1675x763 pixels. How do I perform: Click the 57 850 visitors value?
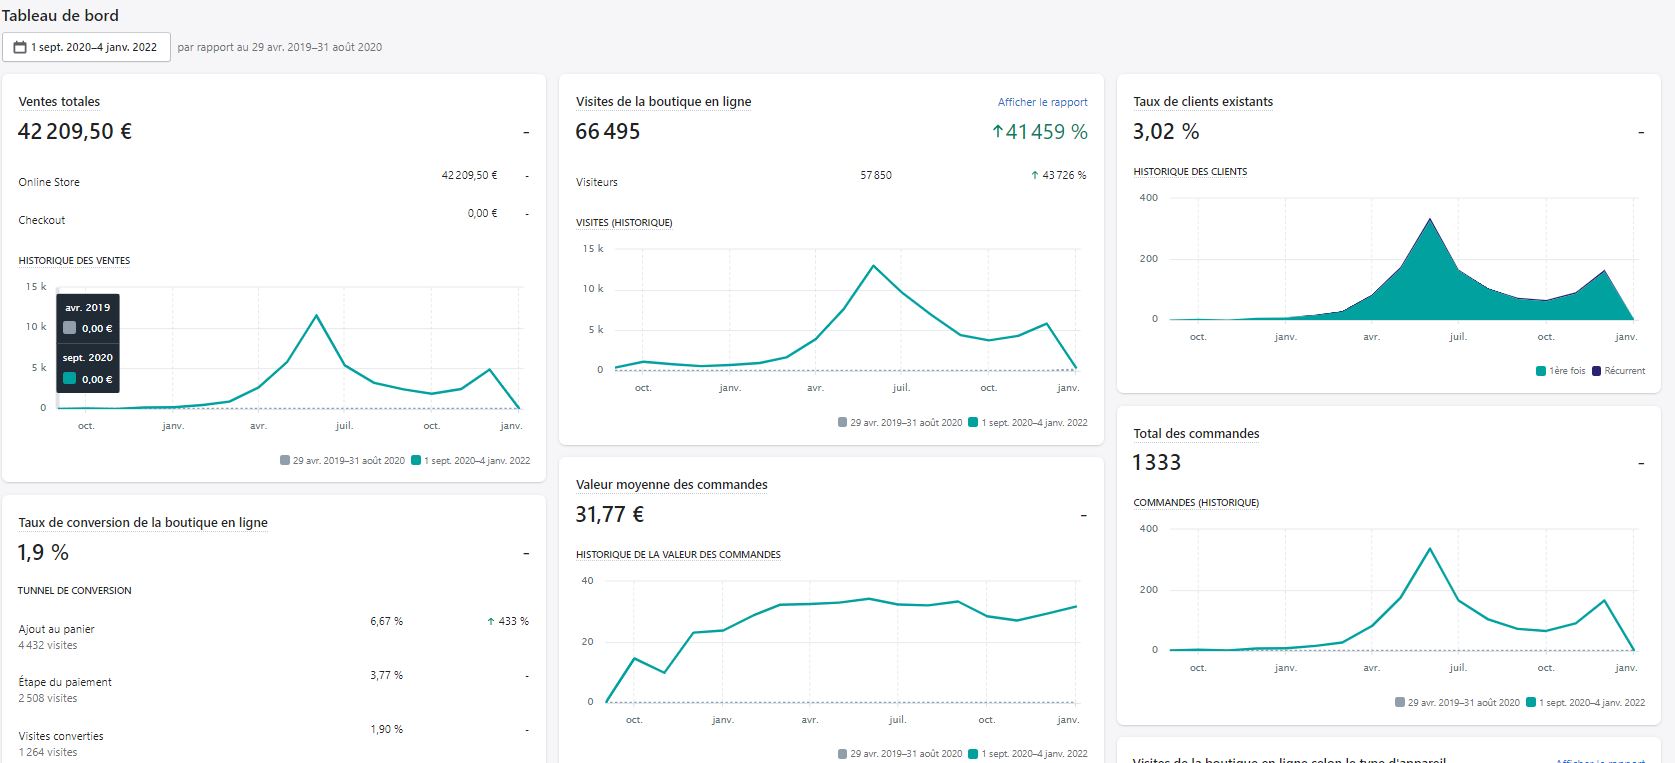tap(876, 175)
